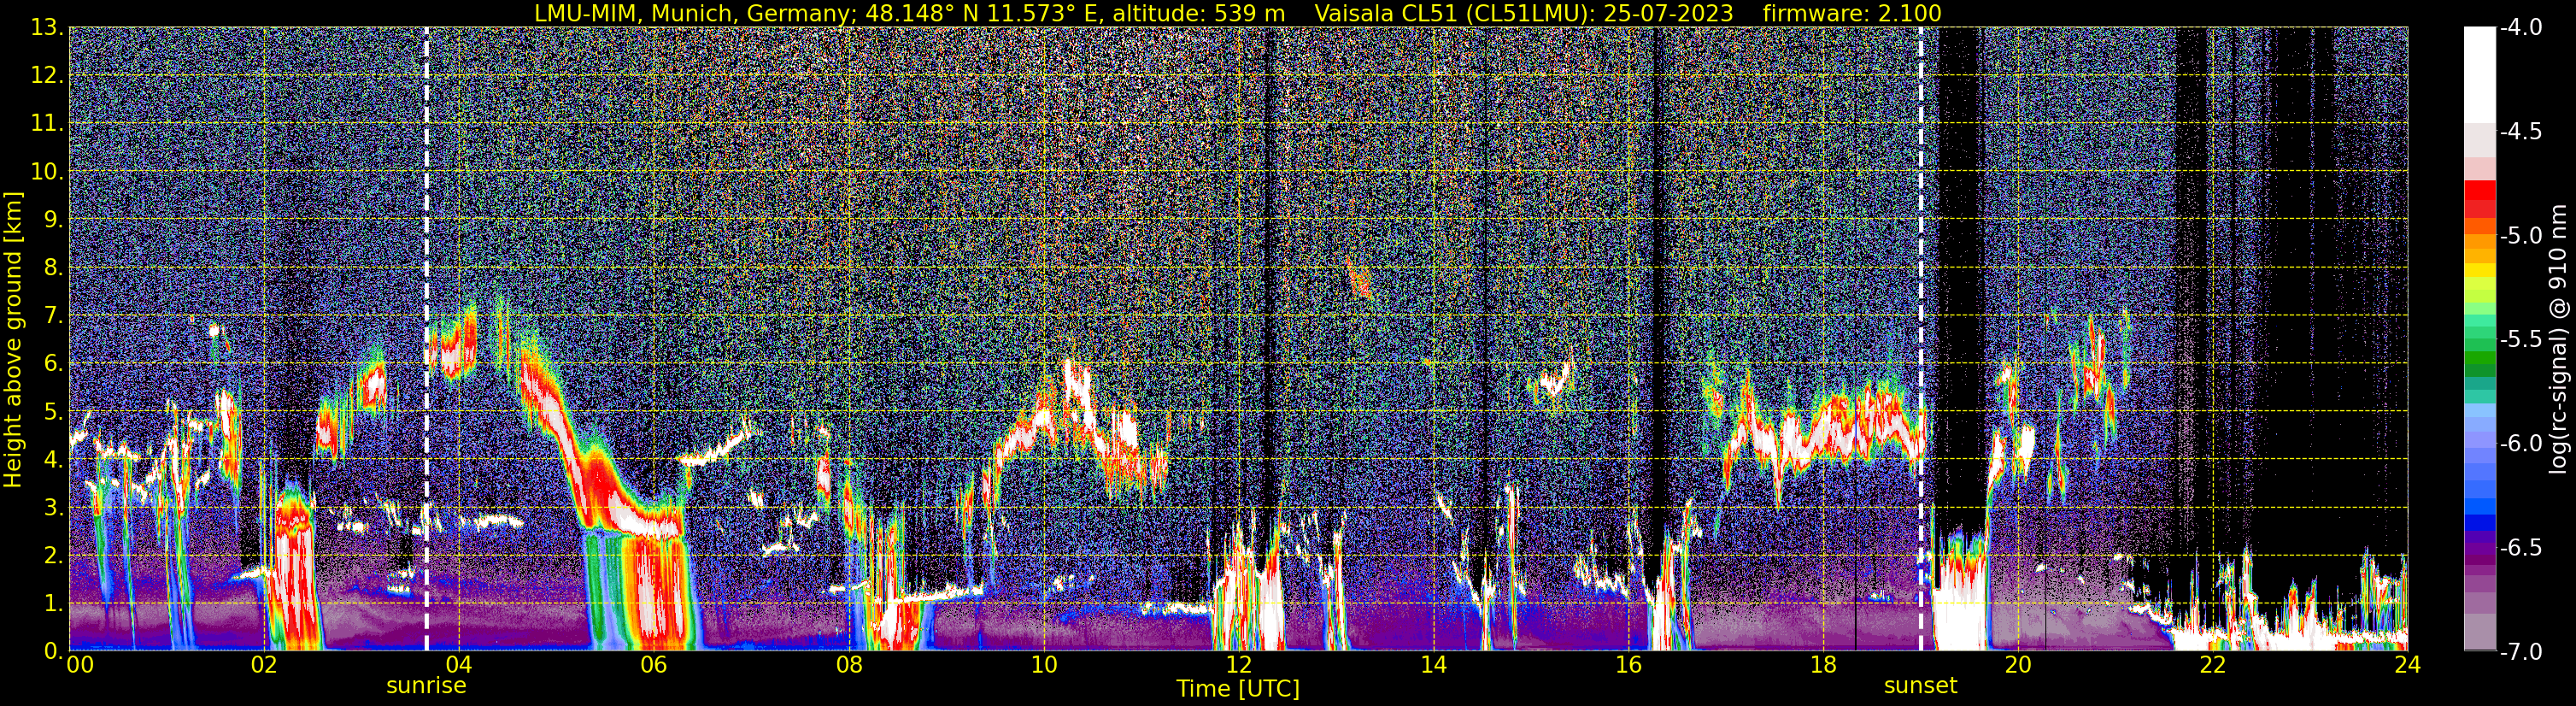Click the 'log(rc-signal) @ 910 nm' colorbar label
2576x706 pixels.
pyautogui.click(x=2559, y=339)
